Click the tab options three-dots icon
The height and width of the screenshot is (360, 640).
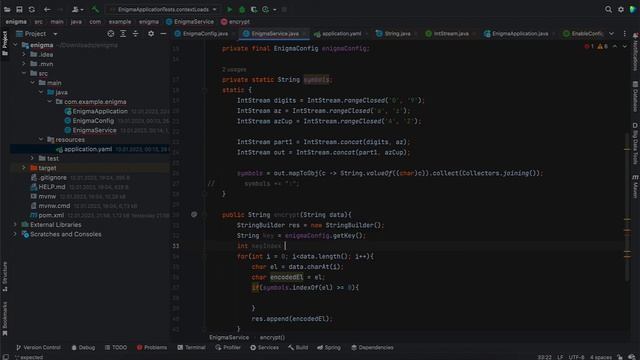624,34
